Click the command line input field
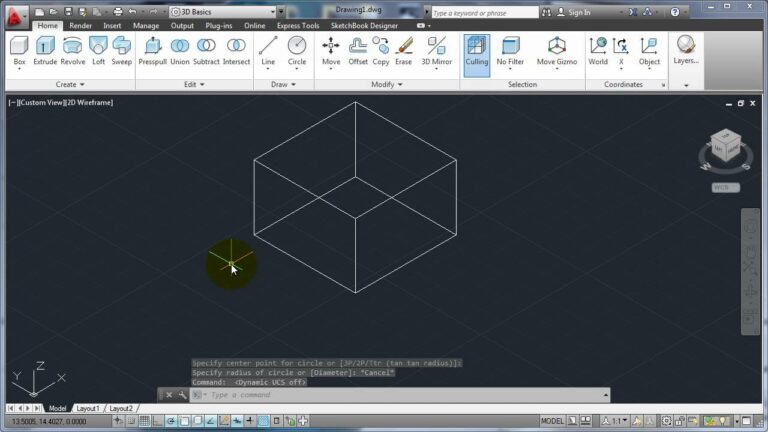Screen dimensions: 768x432 (380, 395)
